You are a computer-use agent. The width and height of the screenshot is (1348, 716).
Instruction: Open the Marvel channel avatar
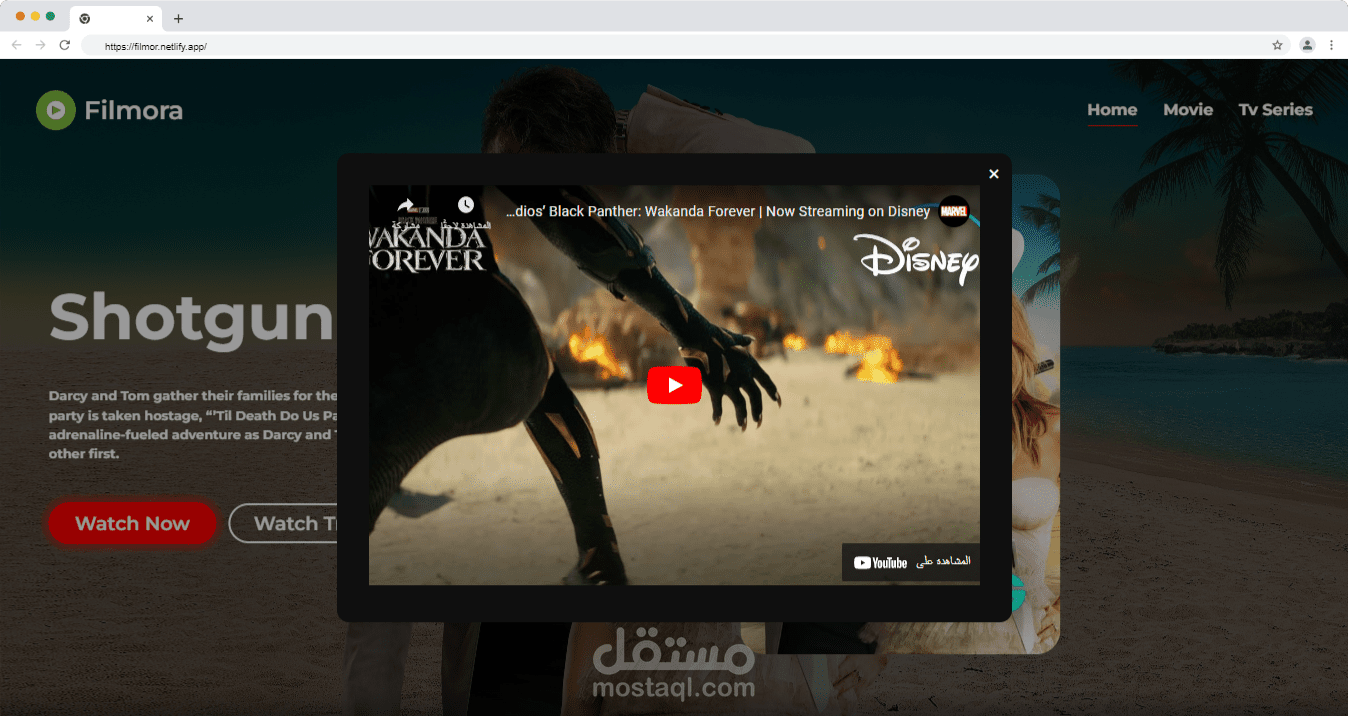pyautogui.click(x=954, y=211)
